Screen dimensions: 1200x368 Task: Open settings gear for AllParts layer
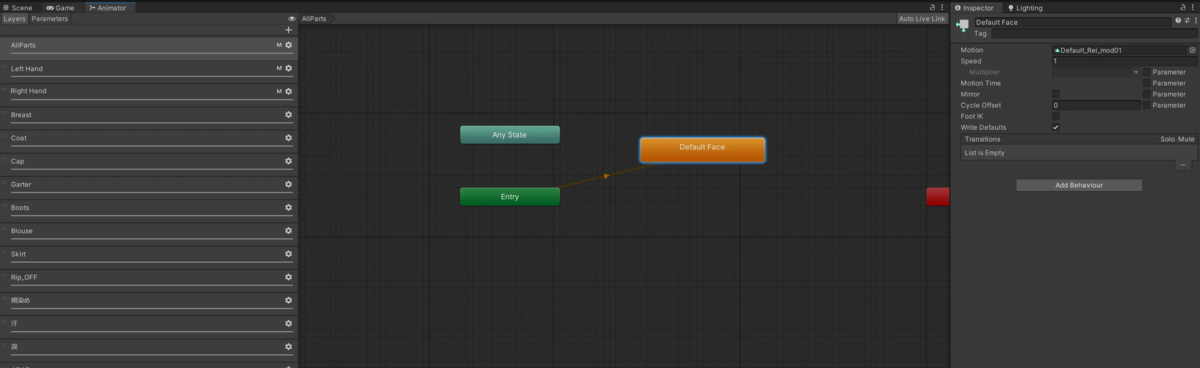click(x=289, y=45)
